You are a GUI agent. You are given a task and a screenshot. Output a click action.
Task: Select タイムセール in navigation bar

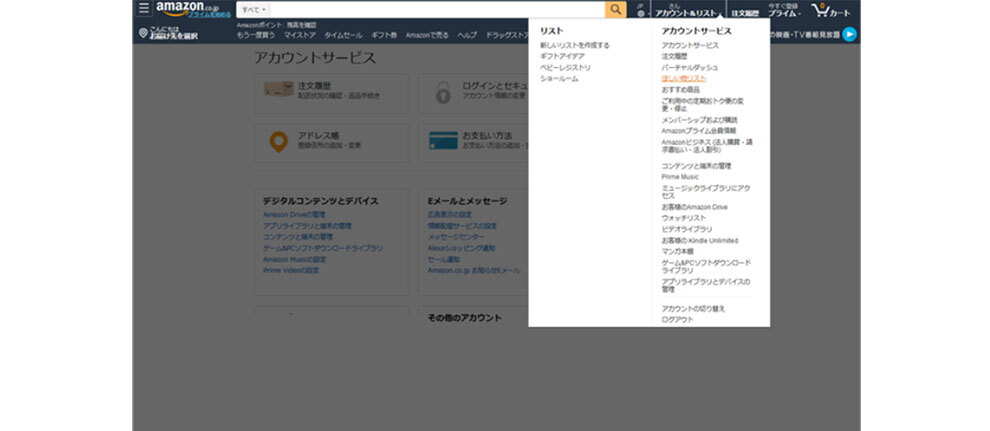pos(343,35)
